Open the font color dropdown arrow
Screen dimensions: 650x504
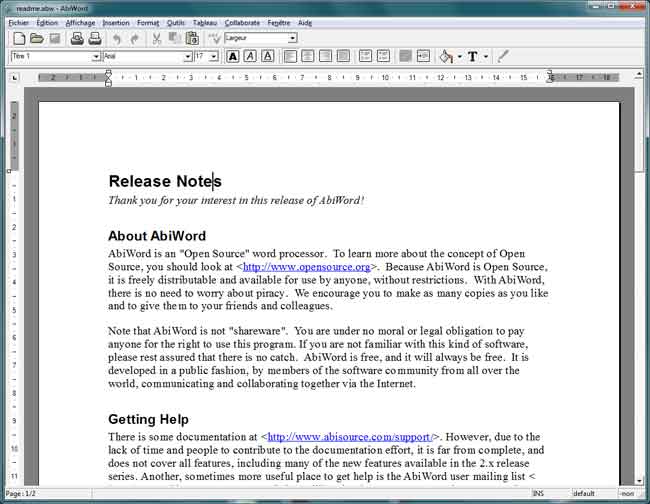click(486, 57)
